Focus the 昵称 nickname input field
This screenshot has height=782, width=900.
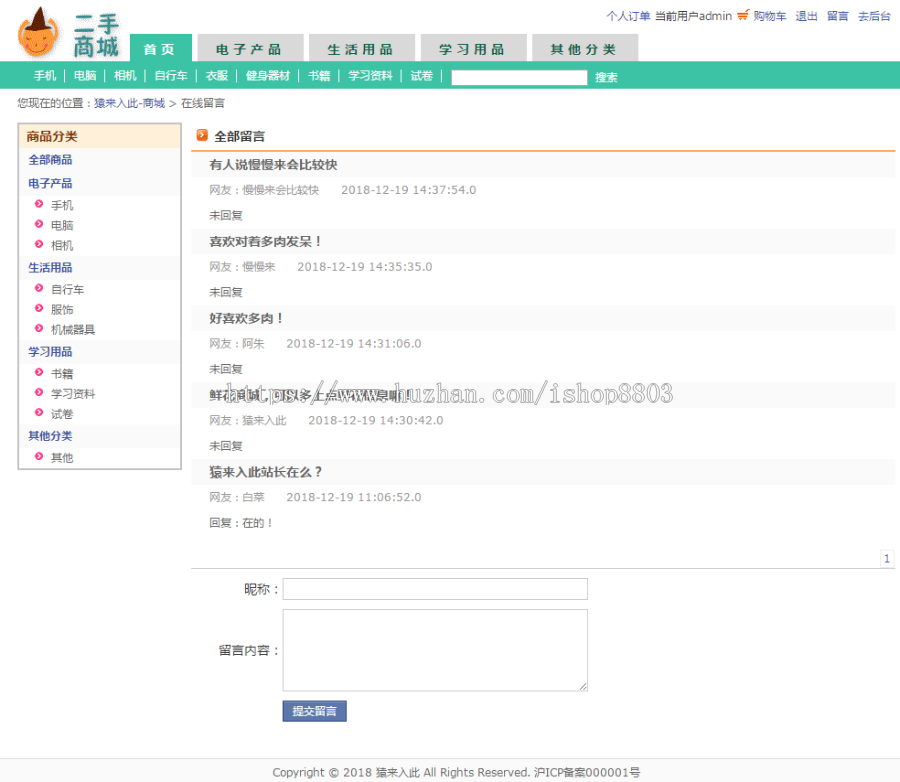(435, 589)
